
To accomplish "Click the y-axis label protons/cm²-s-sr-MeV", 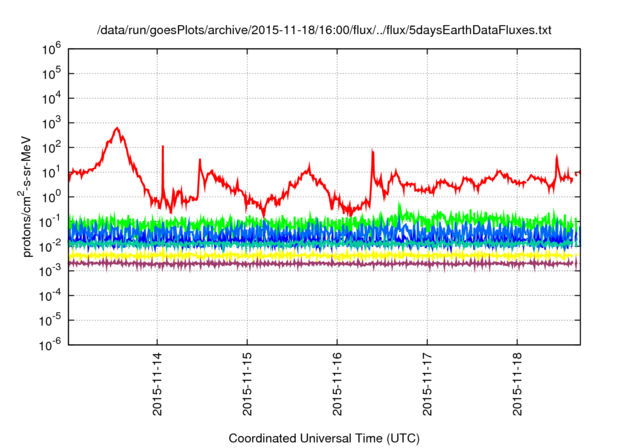I will [x=25, y=196].
